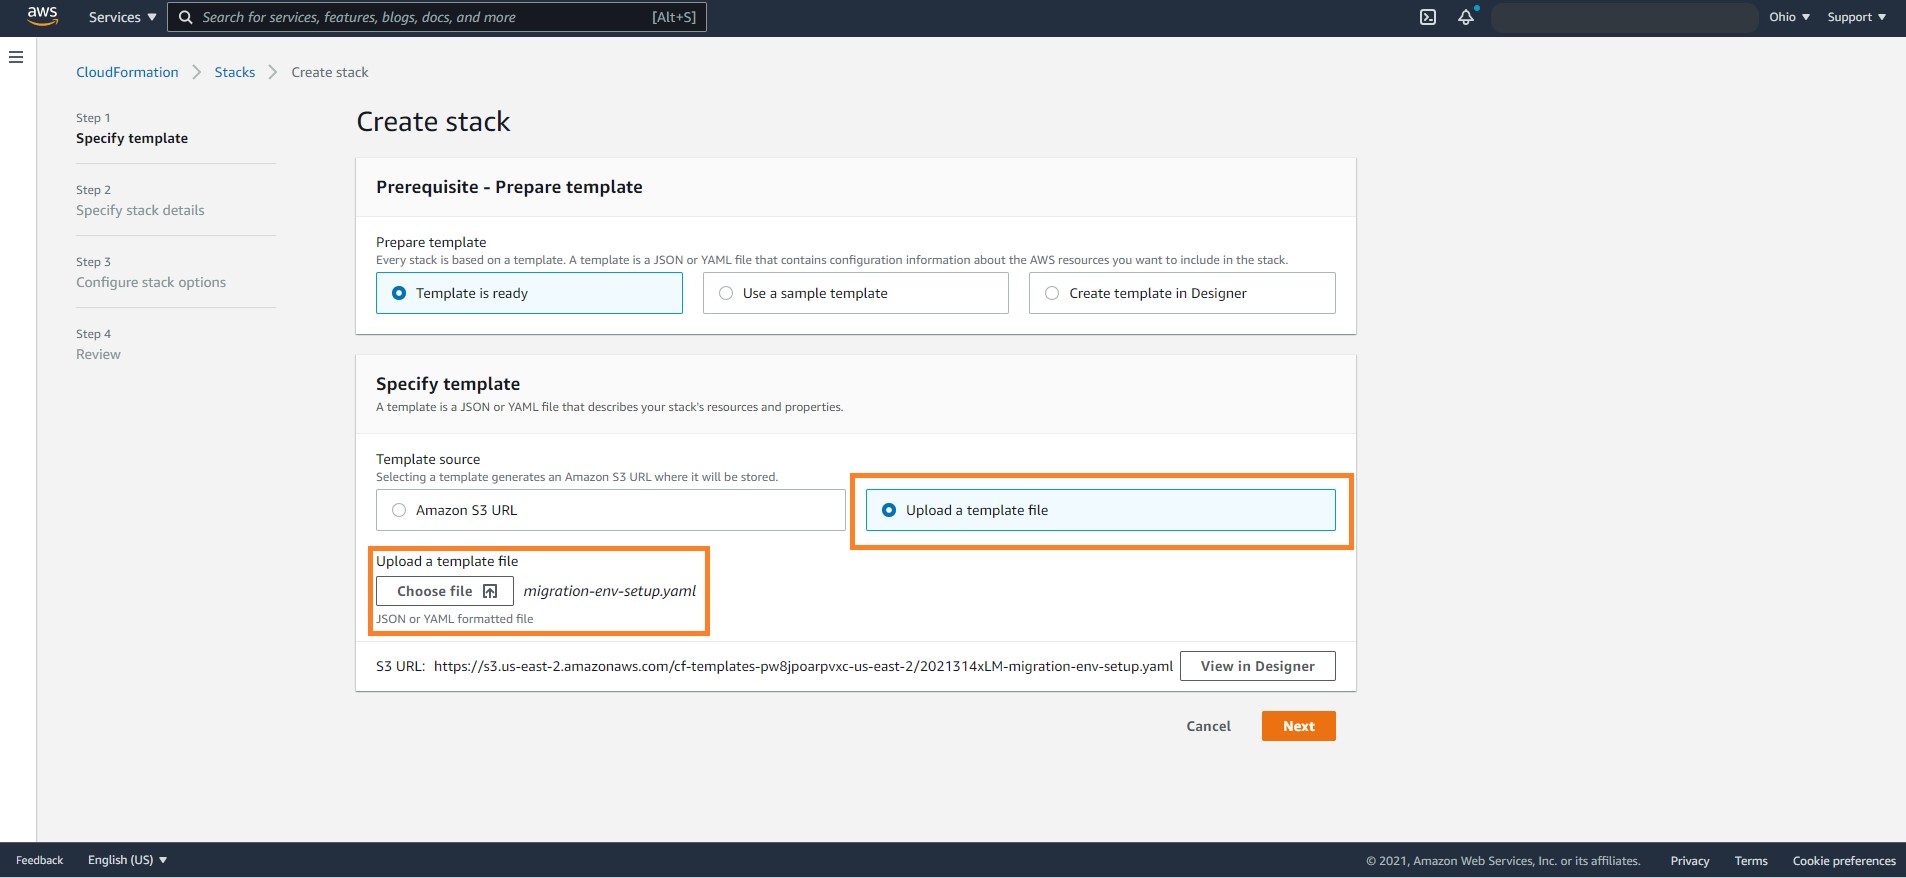1906x878 pixels.
Task: Open the hamburger navigation menu
Action: 16,57
